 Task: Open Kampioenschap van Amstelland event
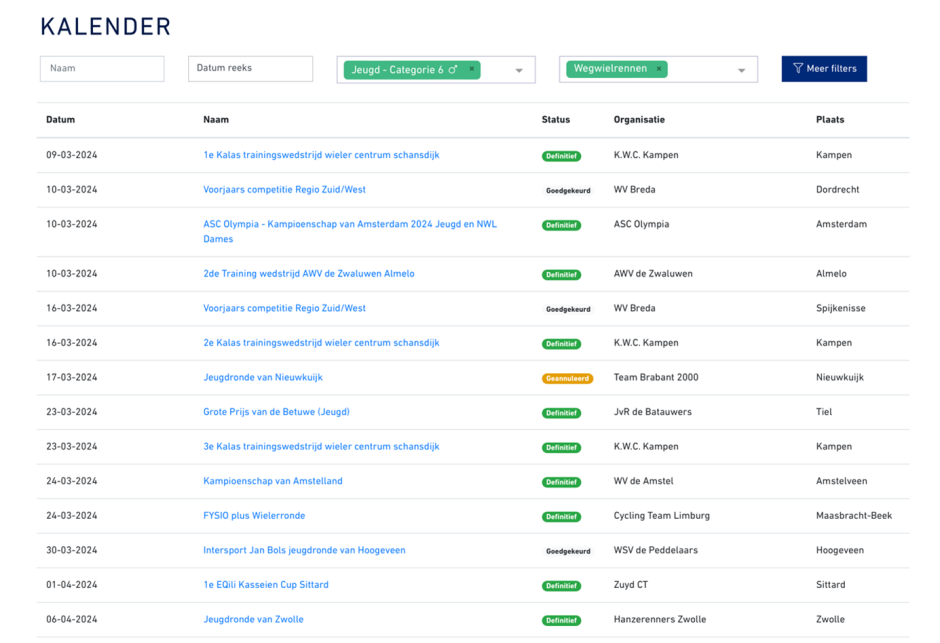click(272, 481)
